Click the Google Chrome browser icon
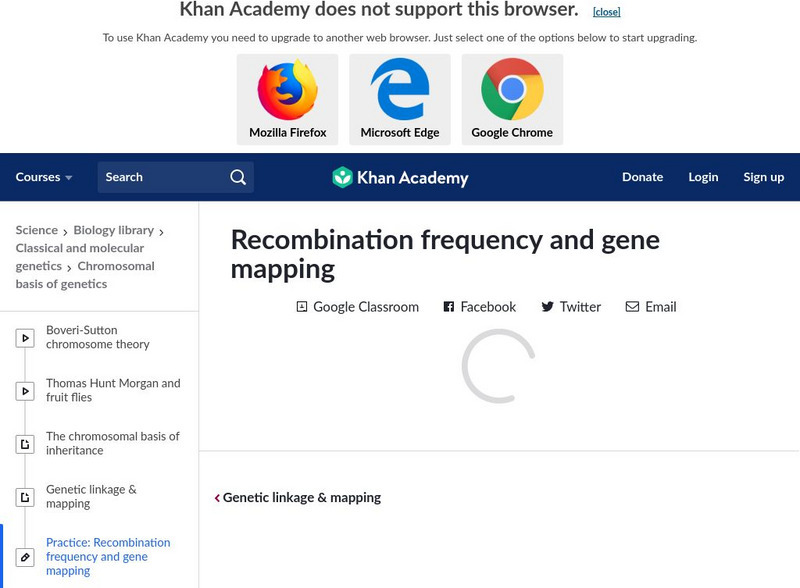This screenshot has width=800, height=588. (x=512, y=90)
